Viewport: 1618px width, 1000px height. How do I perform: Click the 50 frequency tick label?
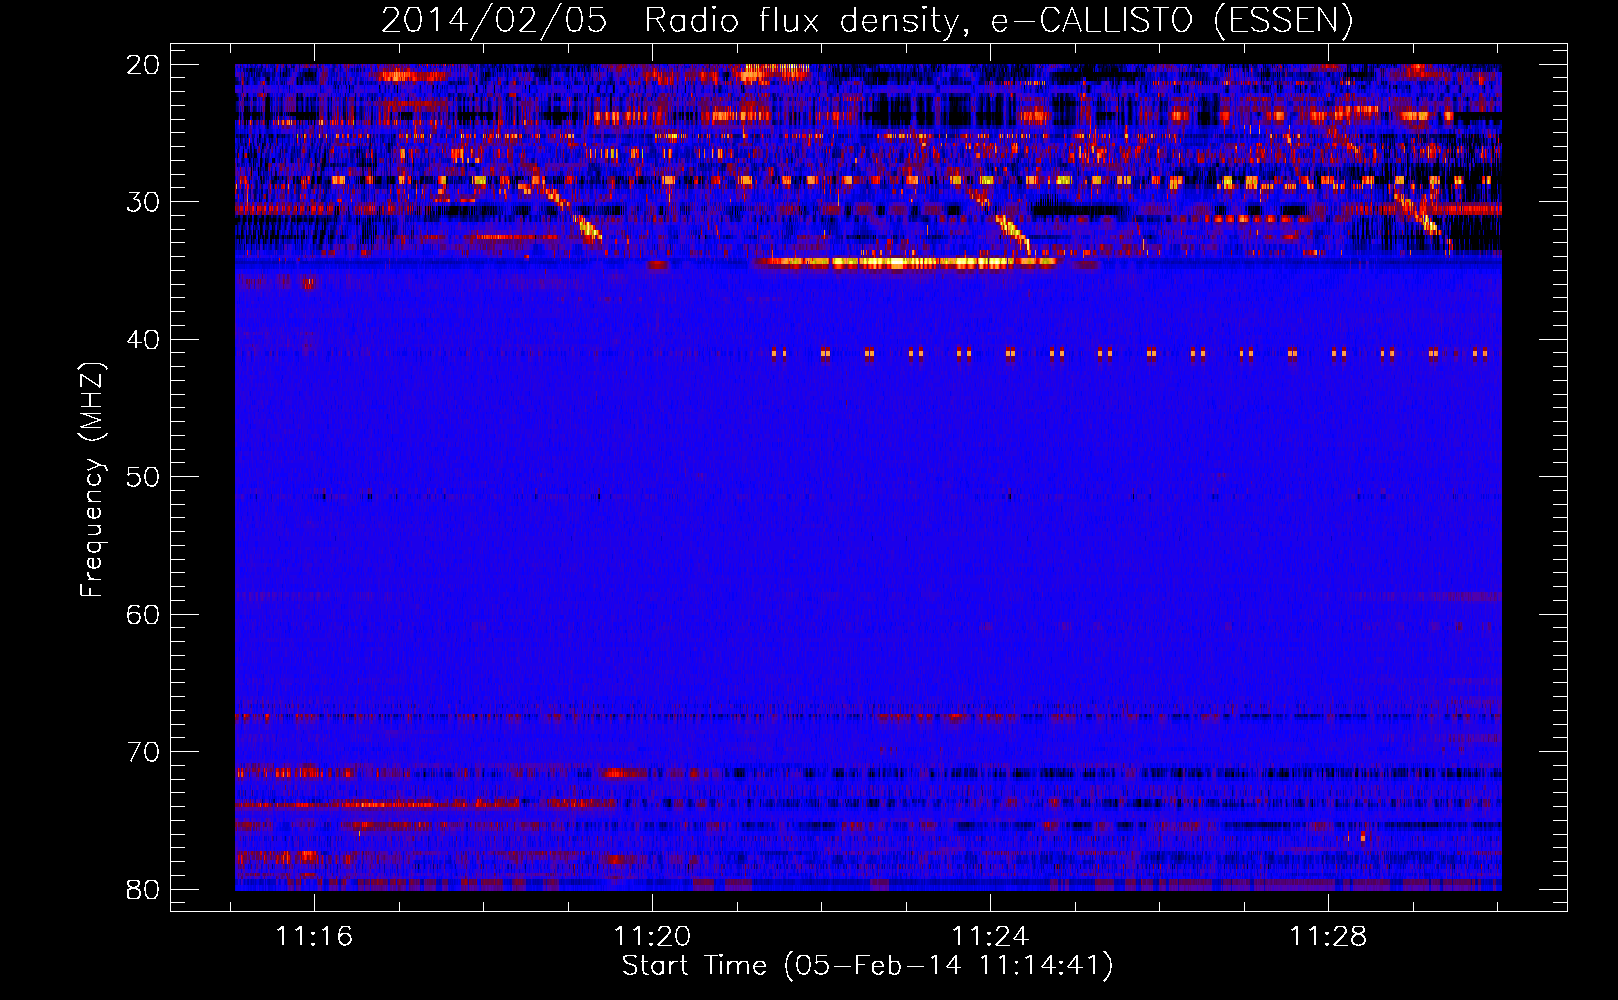click(x=143, y=477)
